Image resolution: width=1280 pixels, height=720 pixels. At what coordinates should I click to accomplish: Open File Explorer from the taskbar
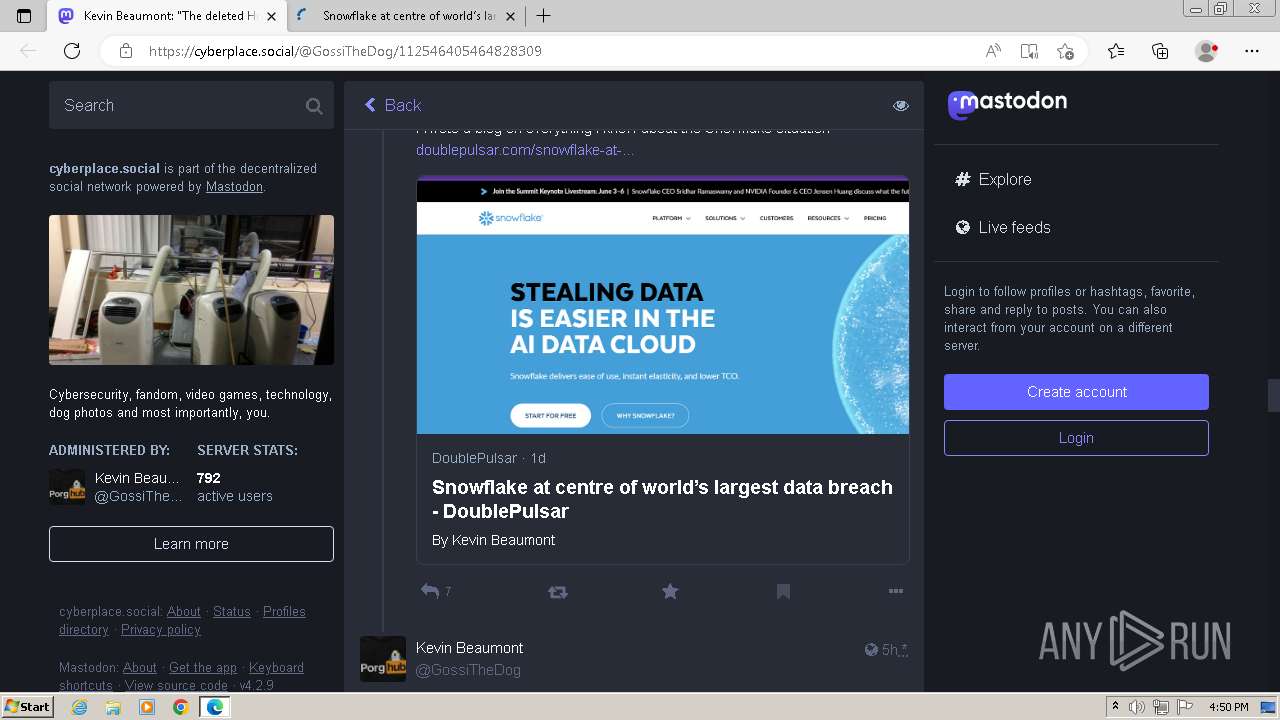[113, 707]
